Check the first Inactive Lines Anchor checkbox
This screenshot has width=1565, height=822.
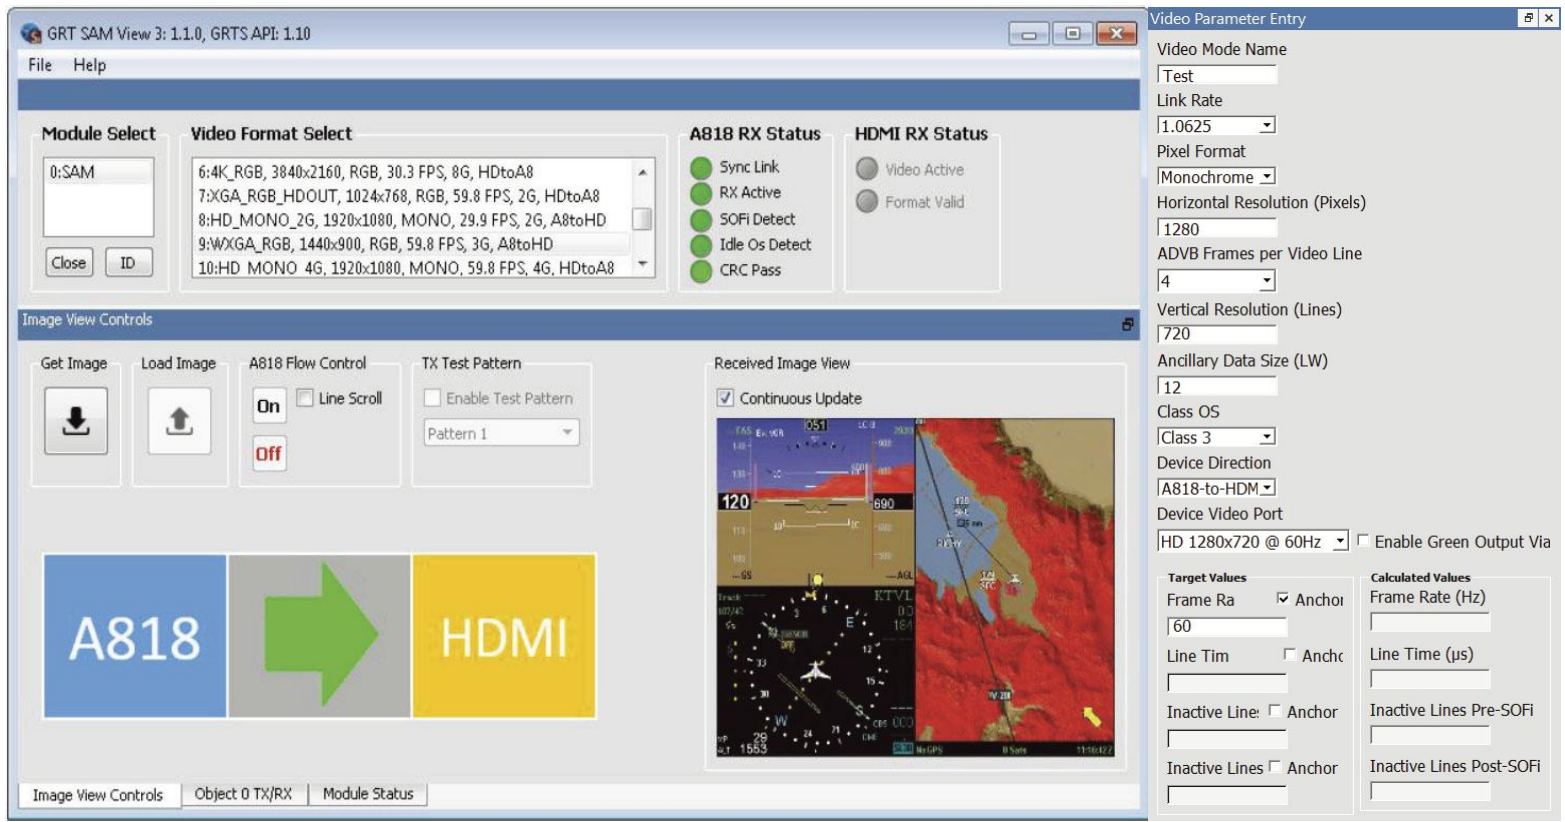pyautogui.click(x=1275, y=711)
